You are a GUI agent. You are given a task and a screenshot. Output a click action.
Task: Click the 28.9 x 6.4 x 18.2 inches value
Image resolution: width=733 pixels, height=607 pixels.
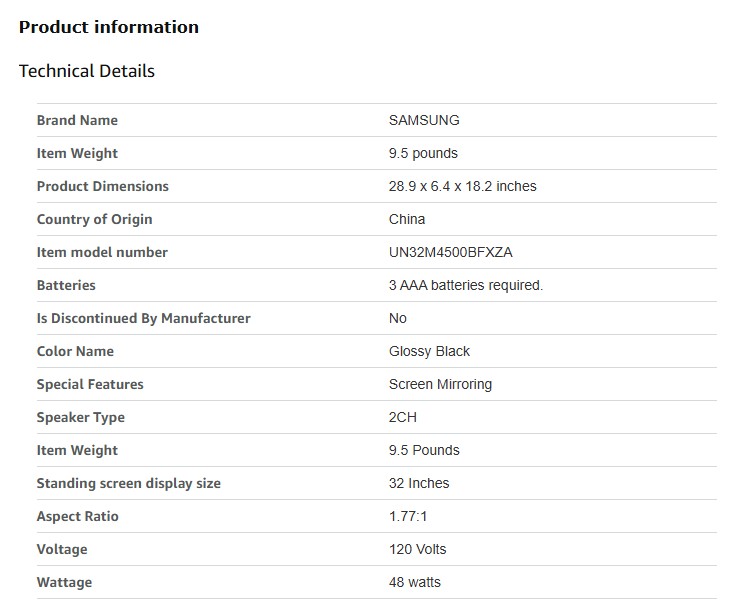462,186
